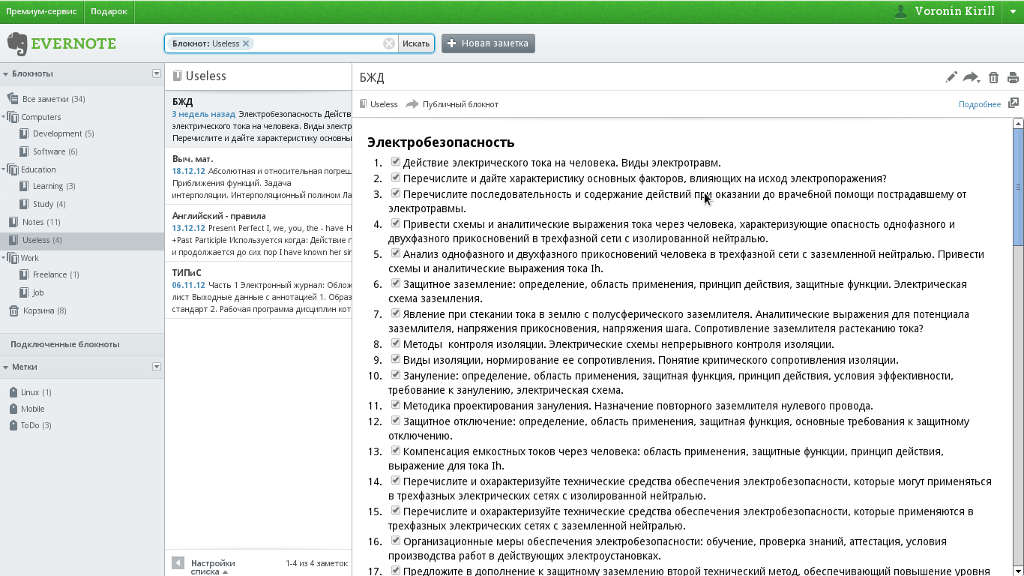Toggle checkbox for item 10 Зануление
Viewport: 1024px width, 576px height.
click(x=395, y=374)
